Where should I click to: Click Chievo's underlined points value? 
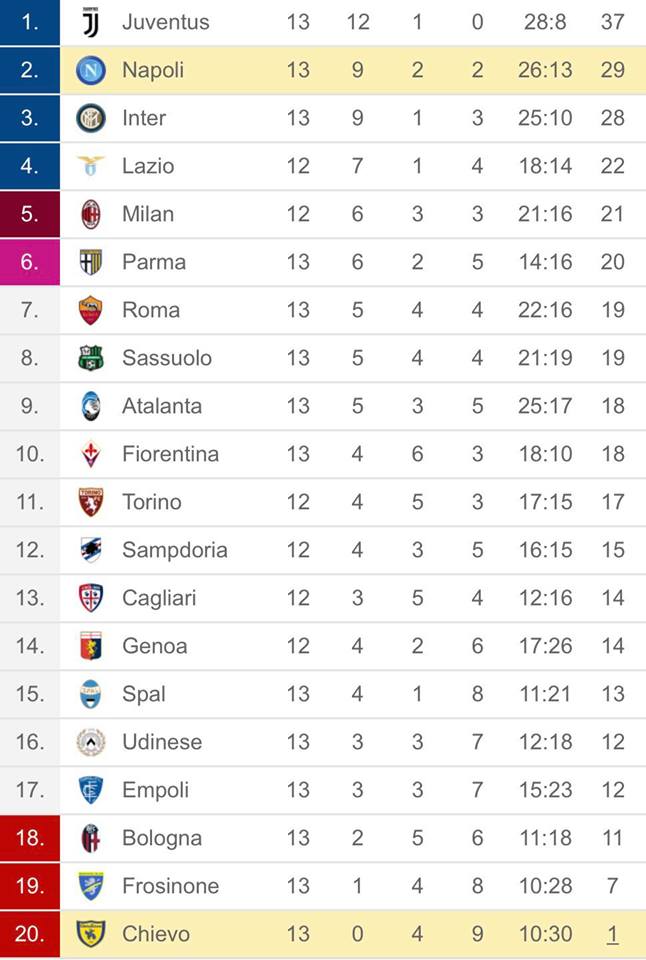(612, 934)
